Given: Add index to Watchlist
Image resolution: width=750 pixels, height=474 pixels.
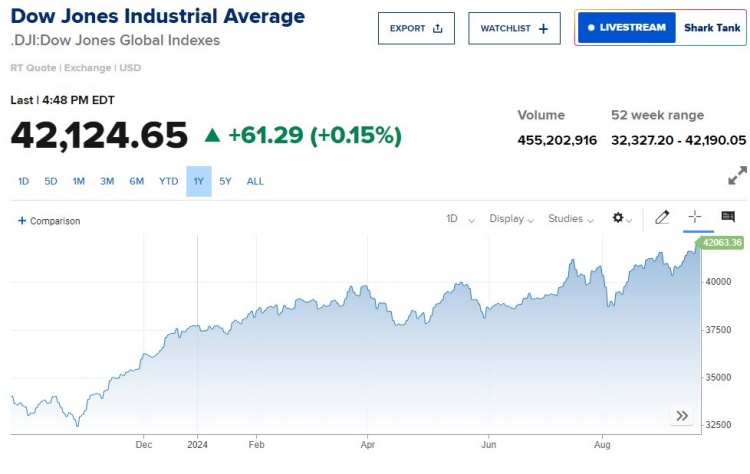Looking at the screenshot, I should pyautogui.click(x=514, y=28).
